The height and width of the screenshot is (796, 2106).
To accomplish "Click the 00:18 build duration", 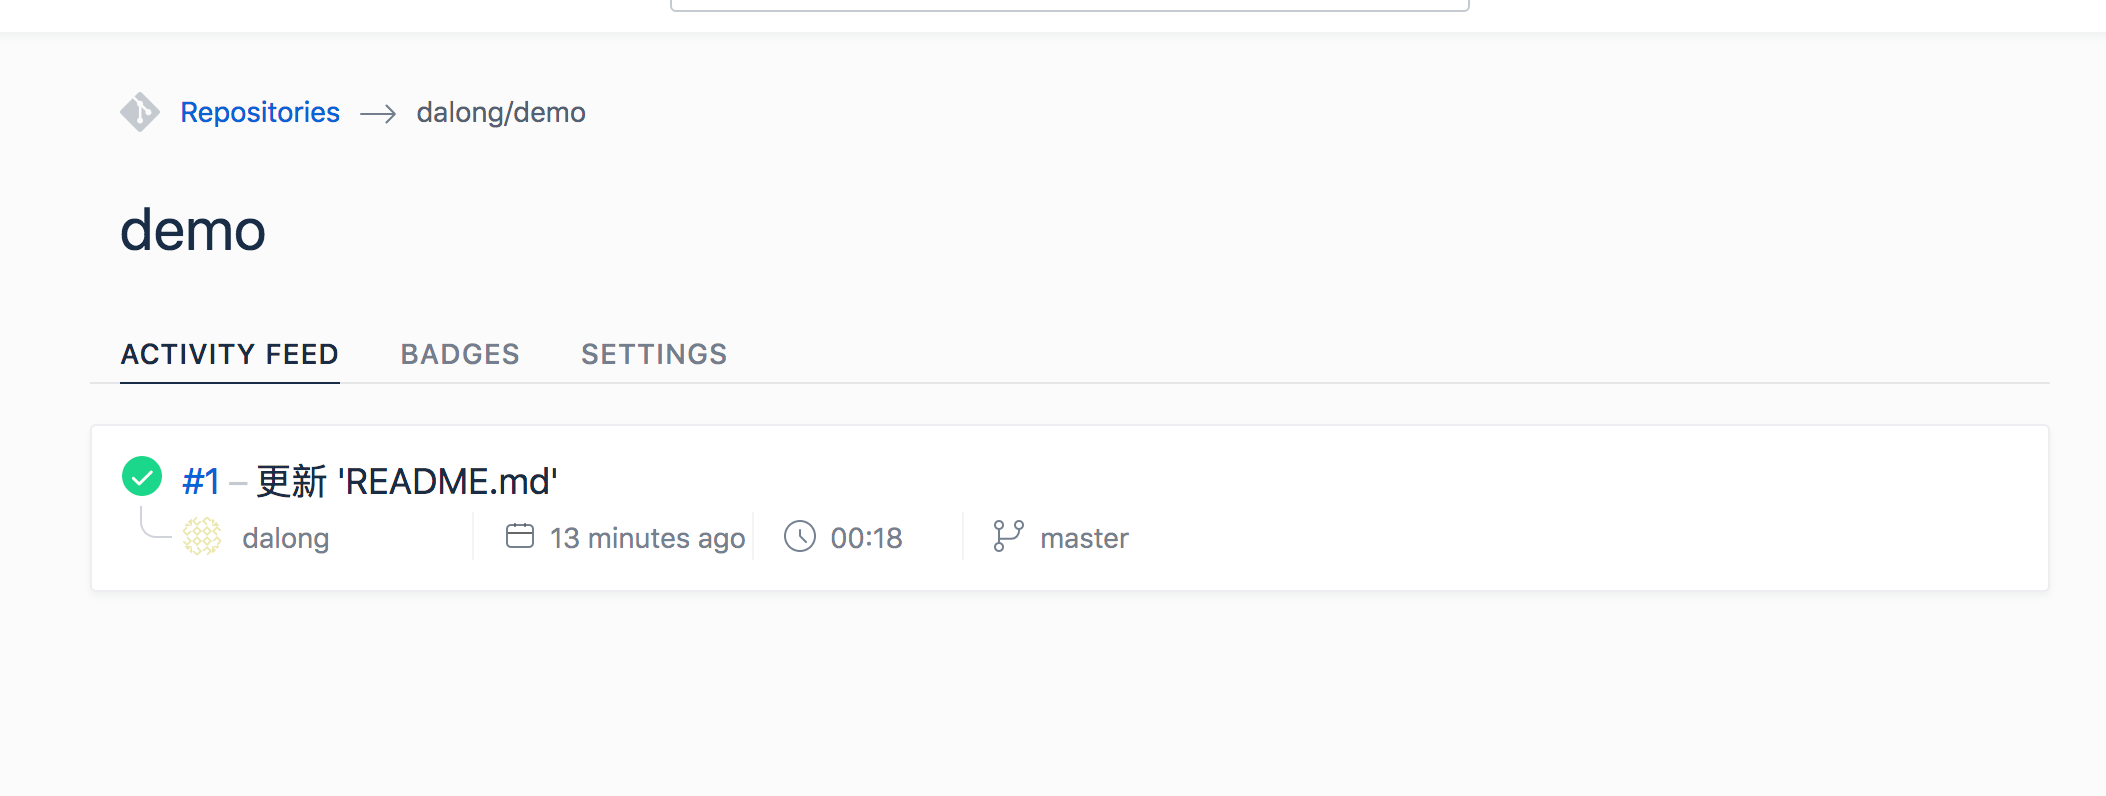I will click(866, 538).
